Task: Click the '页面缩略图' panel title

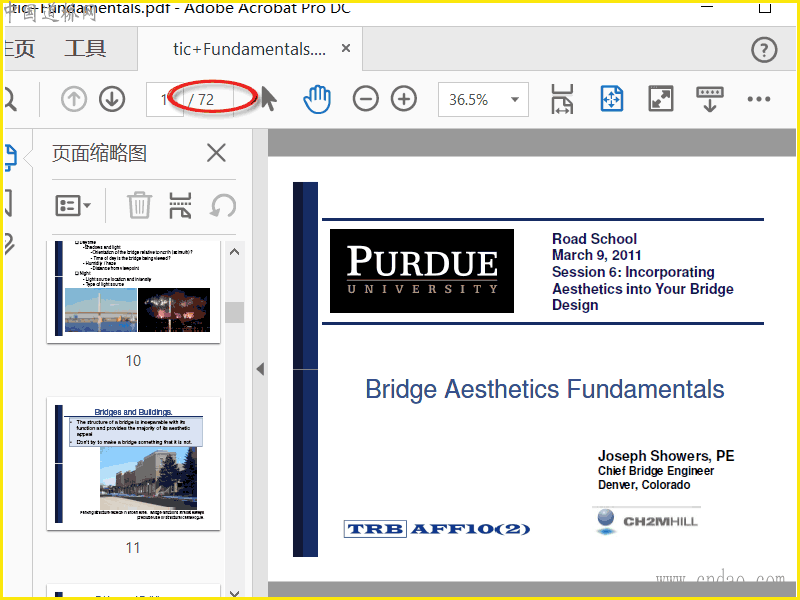Action: click(x=99, y=153)
